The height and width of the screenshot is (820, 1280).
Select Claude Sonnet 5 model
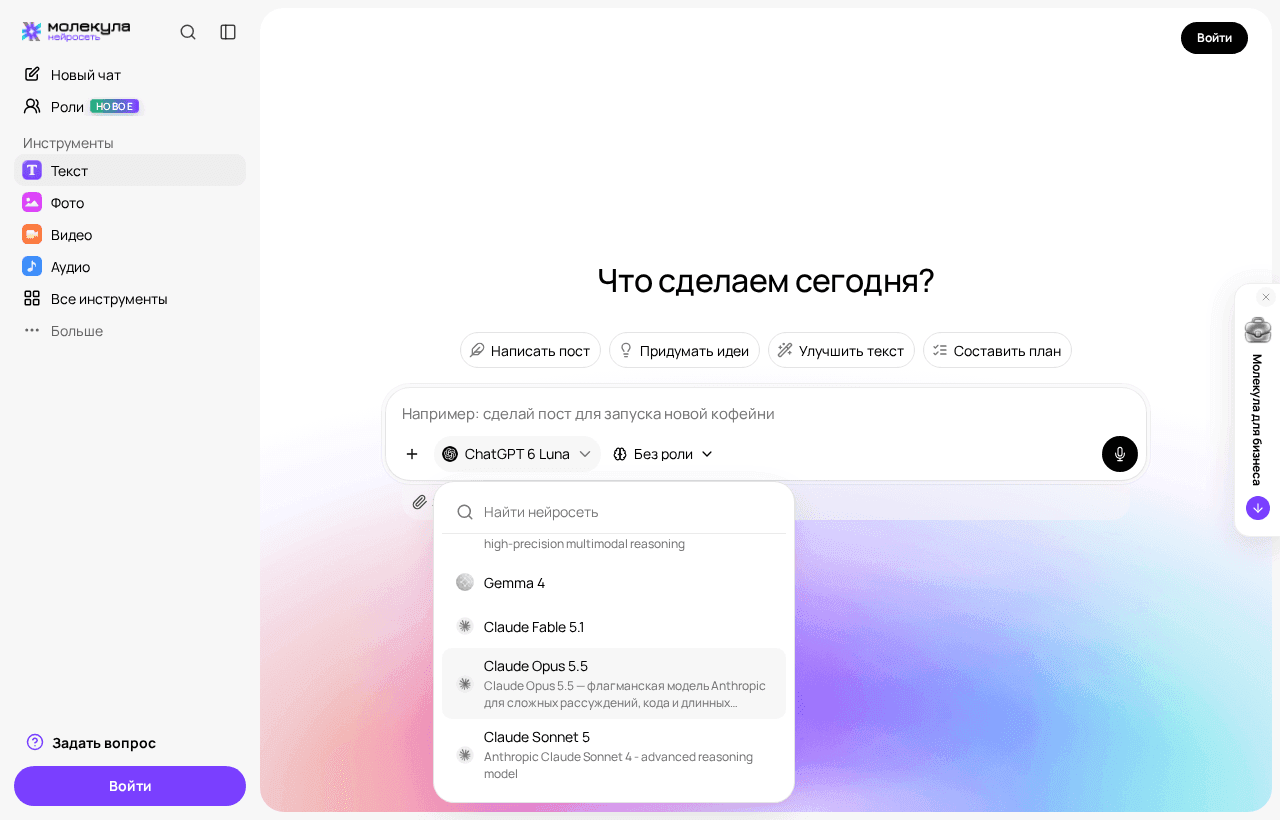pos(614,754)
